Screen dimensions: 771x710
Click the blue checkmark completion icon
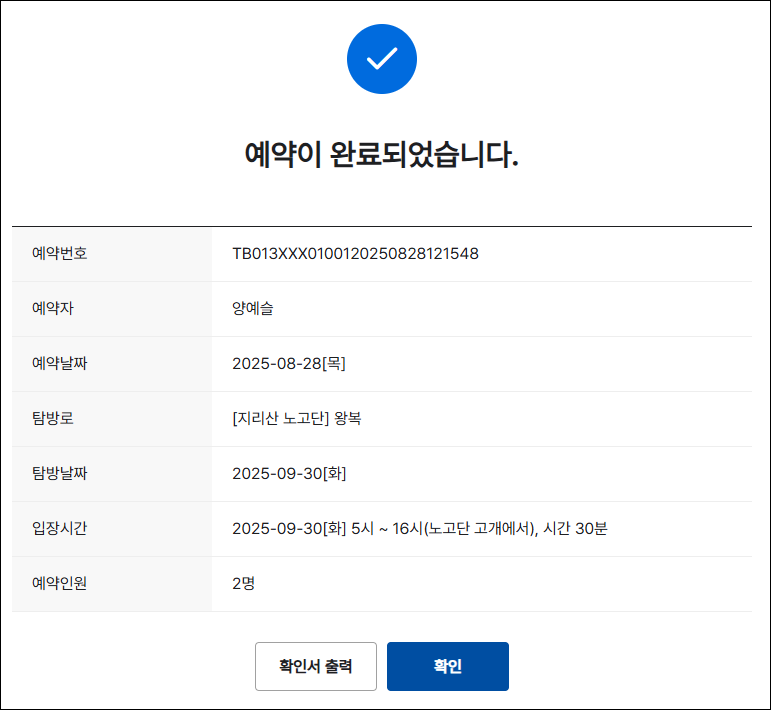[x=382, y=59]
